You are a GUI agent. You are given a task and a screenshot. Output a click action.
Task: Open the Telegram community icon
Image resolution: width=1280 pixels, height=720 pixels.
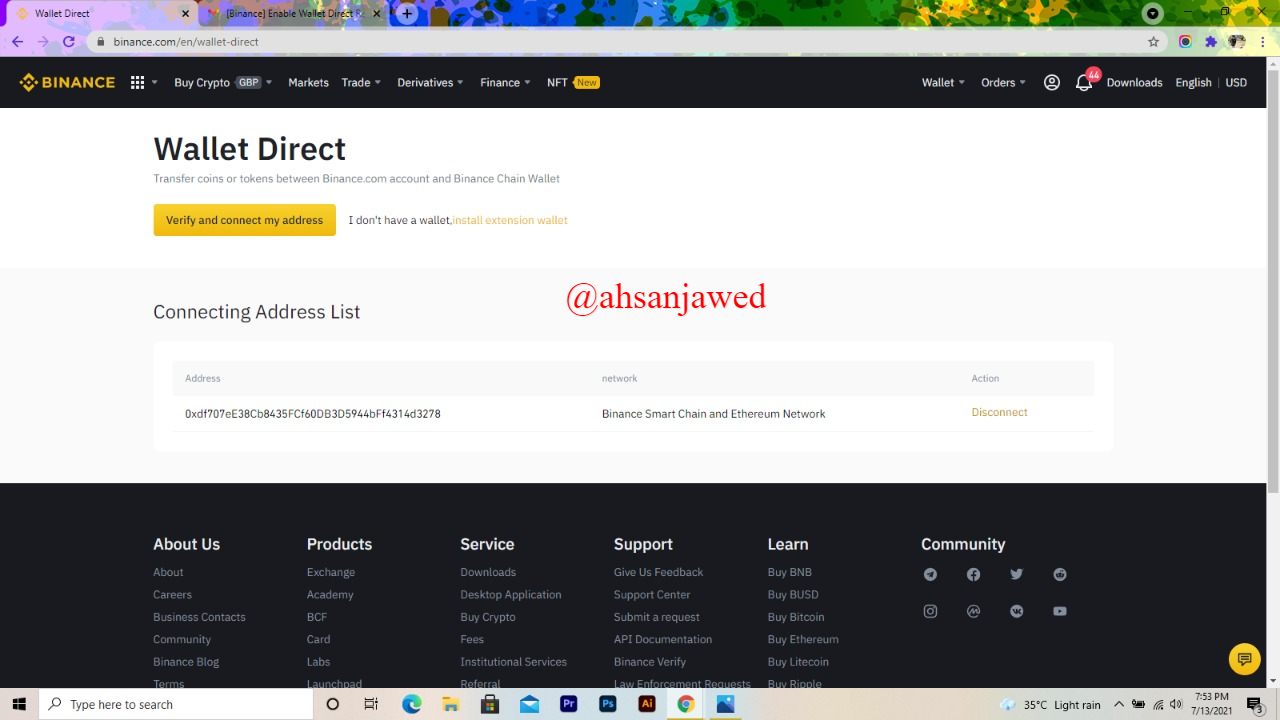pyautogui.click(x=930, y=574)
